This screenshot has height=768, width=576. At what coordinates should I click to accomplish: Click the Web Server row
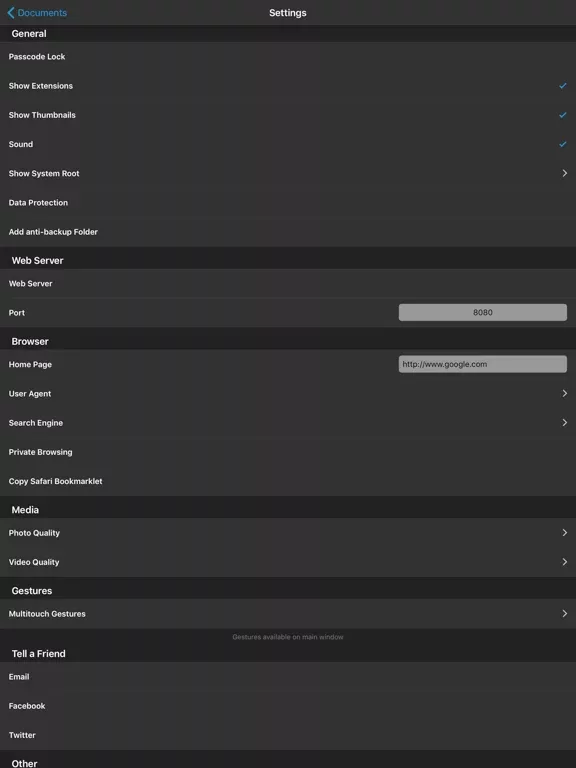click(288, 284)
